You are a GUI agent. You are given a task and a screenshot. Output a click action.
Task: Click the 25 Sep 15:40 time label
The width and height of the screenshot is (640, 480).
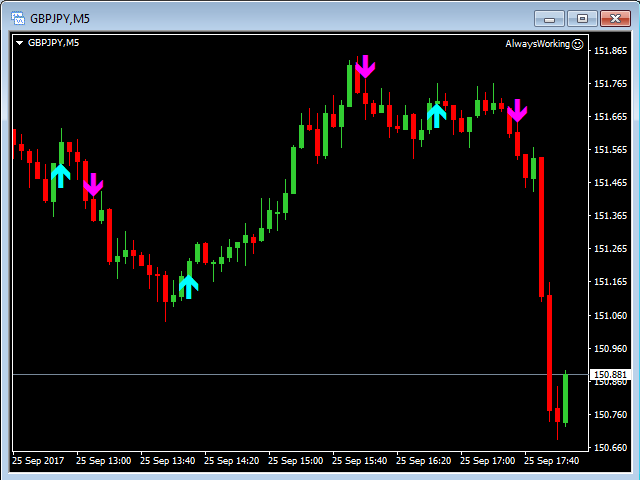pyautogui.click(x=359, y=461)
